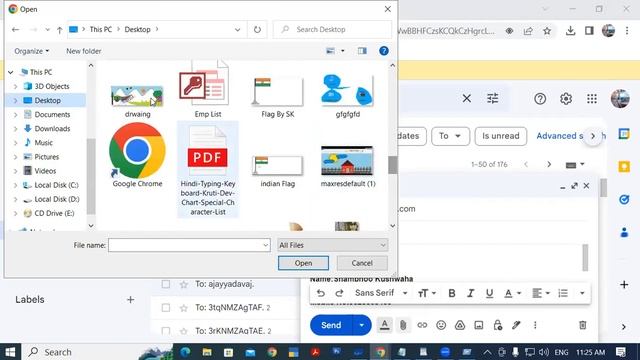Open the Send options dropdown arrow
640x360 pixels.
[x=362, y=325]
